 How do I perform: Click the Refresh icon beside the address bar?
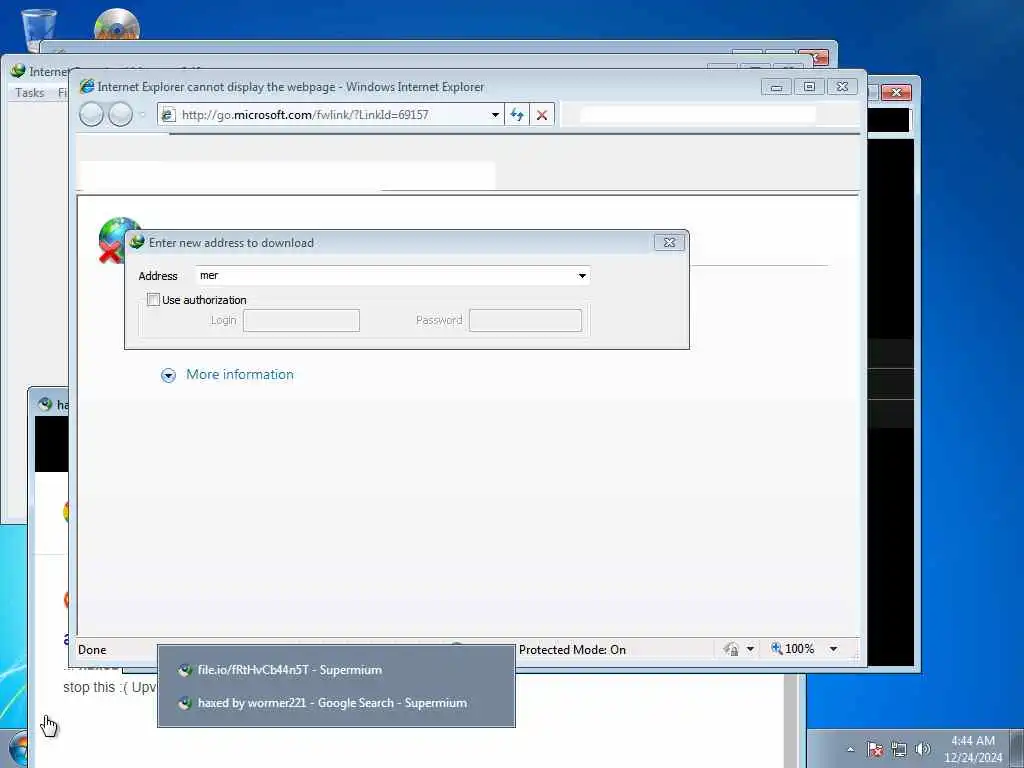tap(517, 115)
